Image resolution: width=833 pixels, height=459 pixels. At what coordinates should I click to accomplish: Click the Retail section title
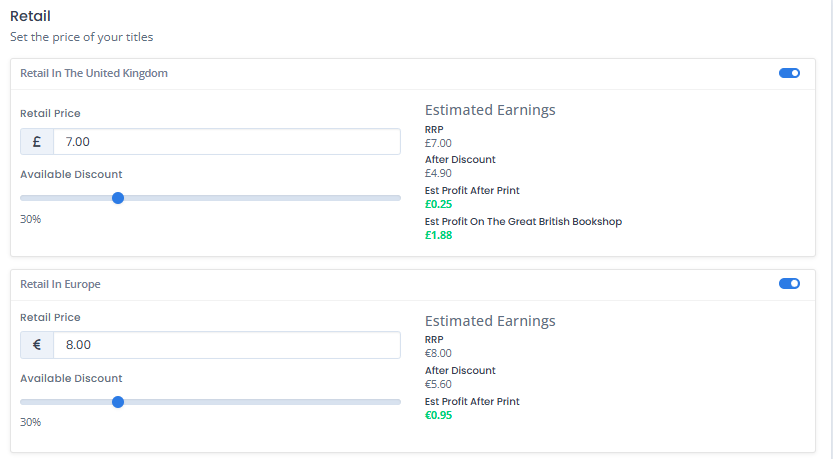[x=30, y=16]
